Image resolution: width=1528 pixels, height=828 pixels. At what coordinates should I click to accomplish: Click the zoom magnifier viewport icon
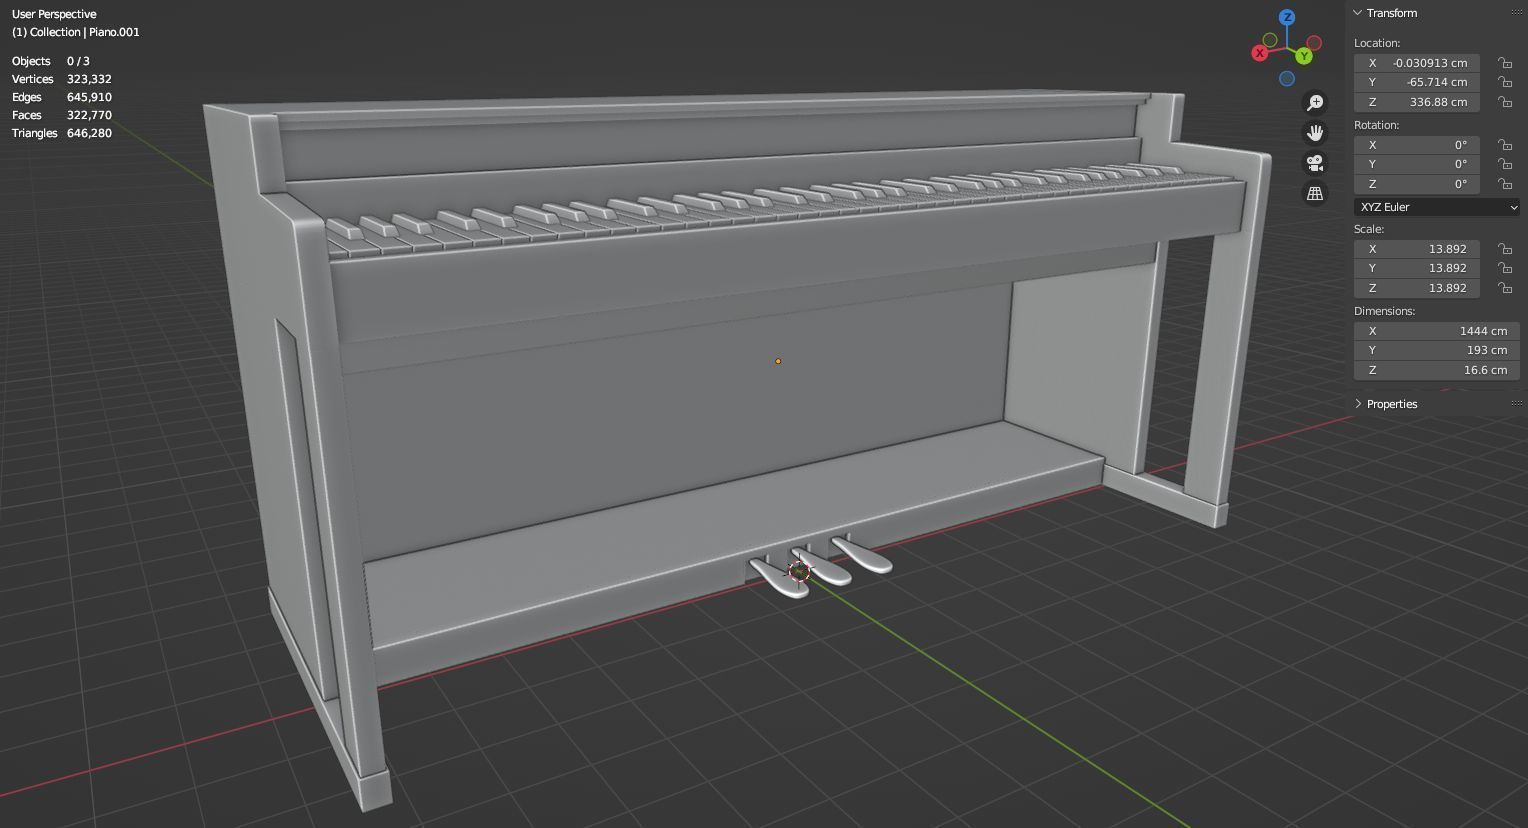coord(1315,103)
